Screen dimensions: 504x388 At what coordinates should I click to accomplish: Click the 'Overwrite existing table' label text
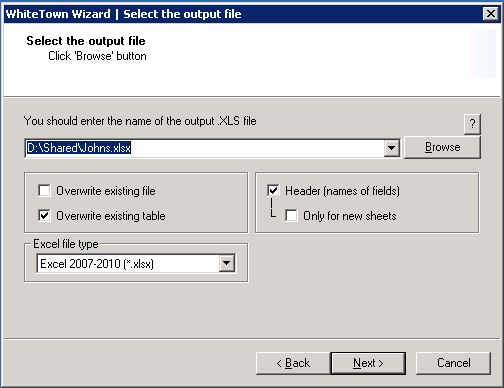111,216
